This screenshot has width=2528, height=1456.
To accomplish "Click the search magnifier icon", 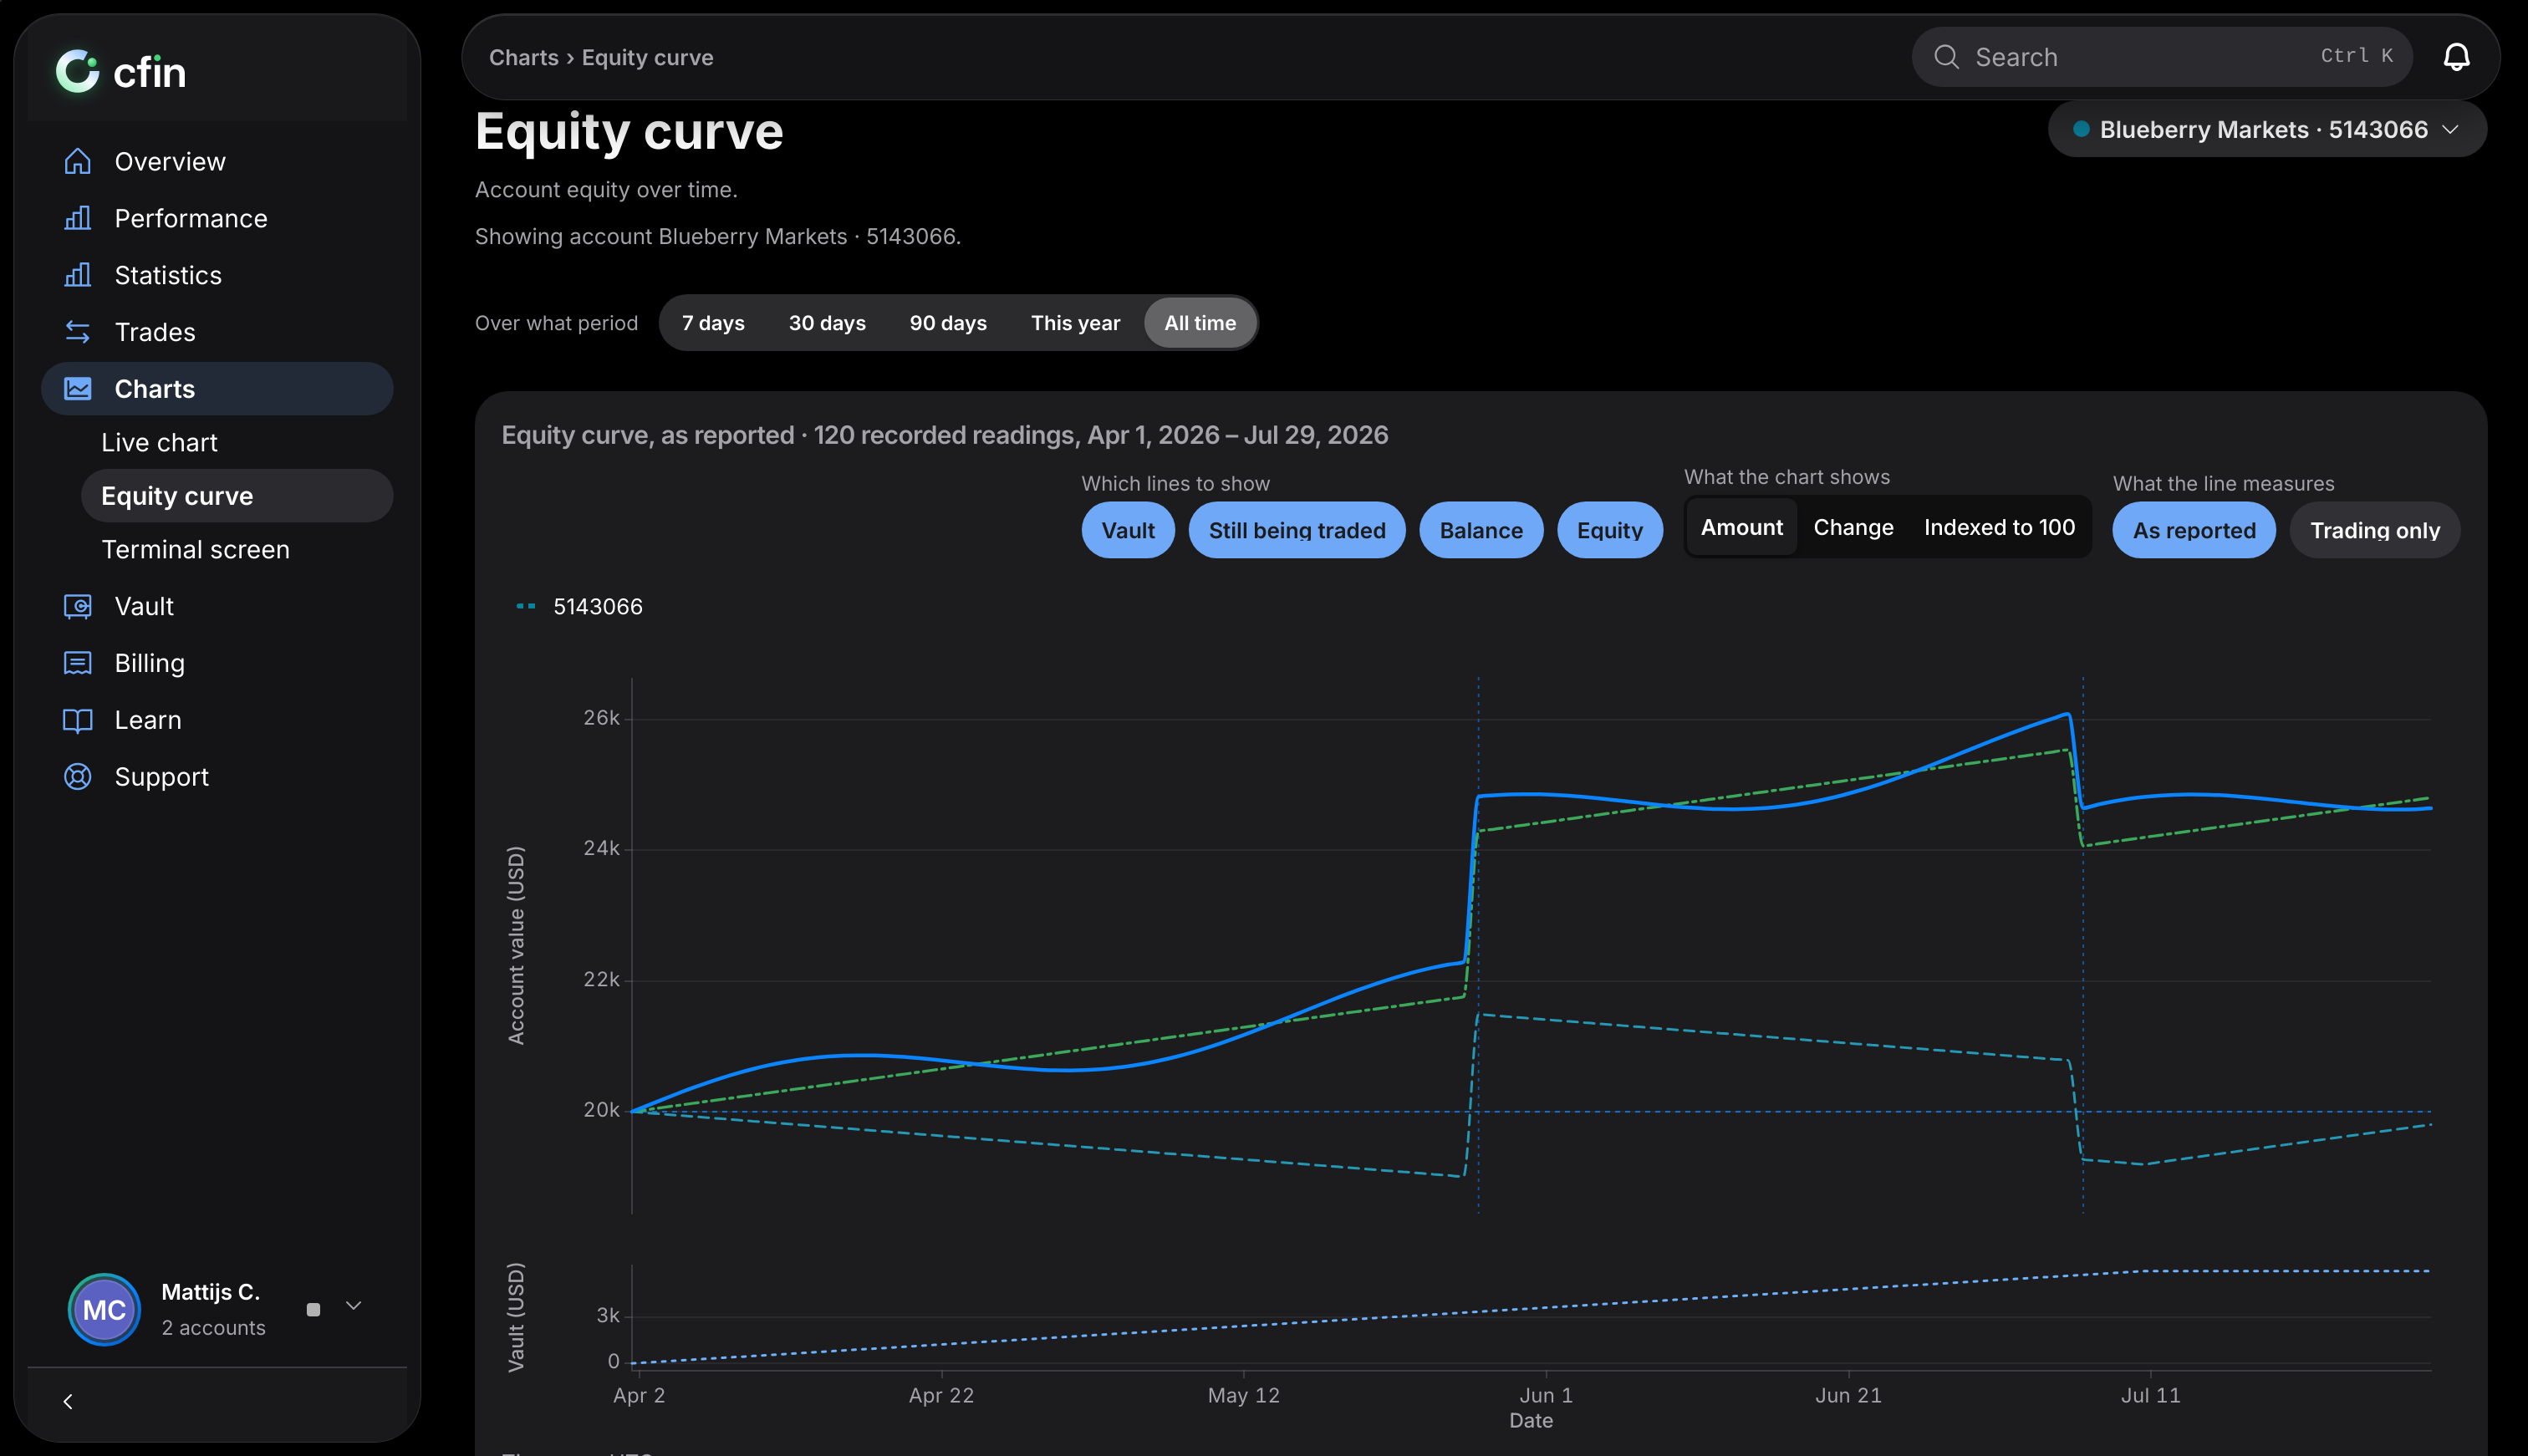I will tap(1946, 57).
